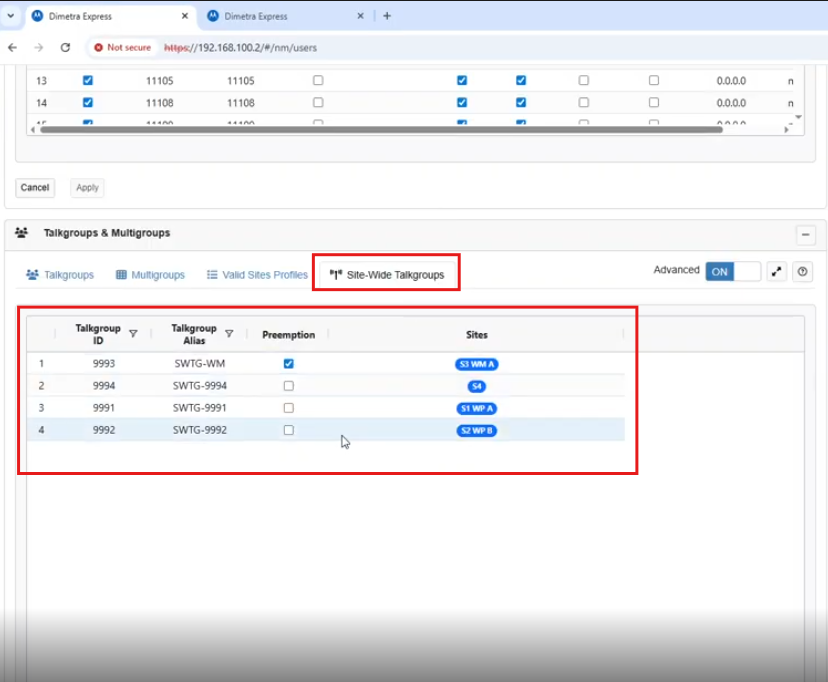Viewport: 828px width, 682px height.
Task: Open a new browser tab
Action: coord(387,16)
